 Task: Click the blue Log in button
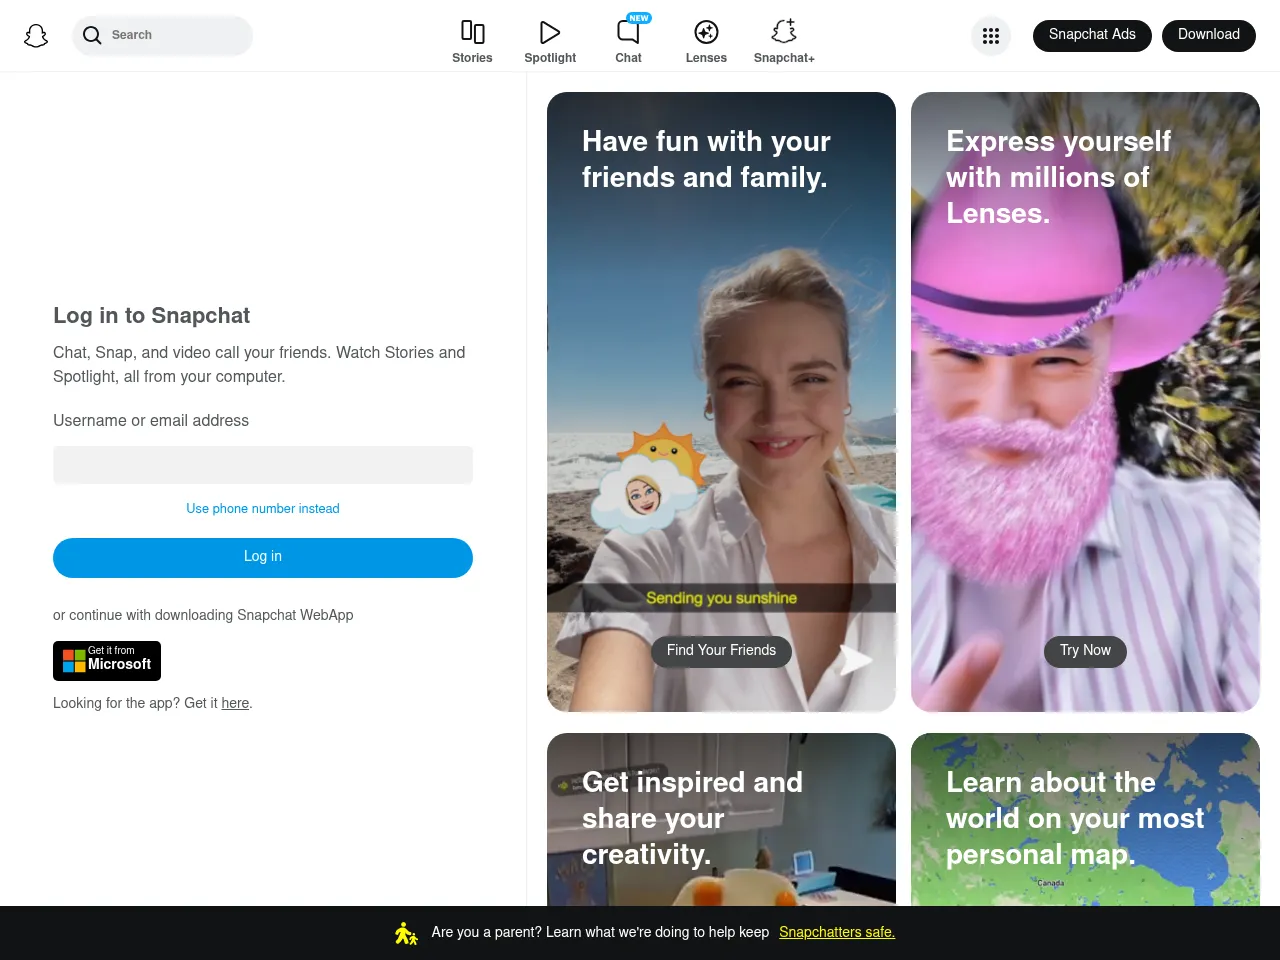[263, 557]
